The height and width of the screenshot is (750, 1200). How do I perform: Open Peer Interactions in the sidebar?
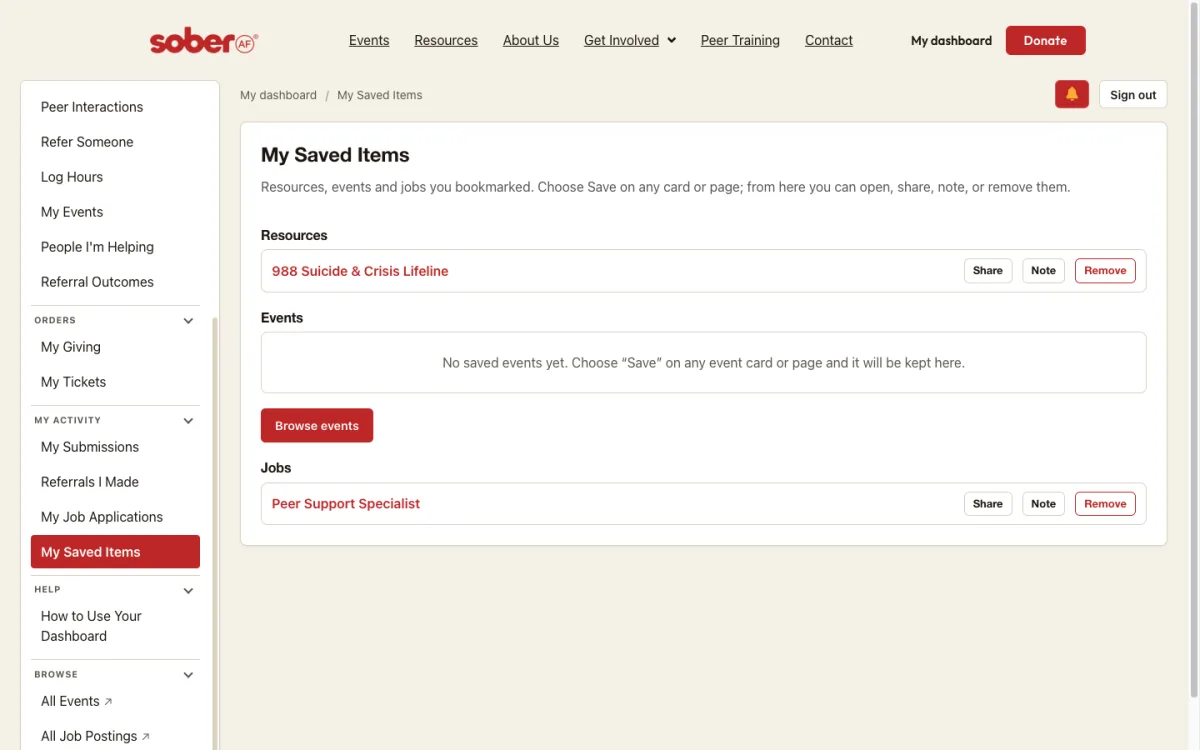click(115, 107)
